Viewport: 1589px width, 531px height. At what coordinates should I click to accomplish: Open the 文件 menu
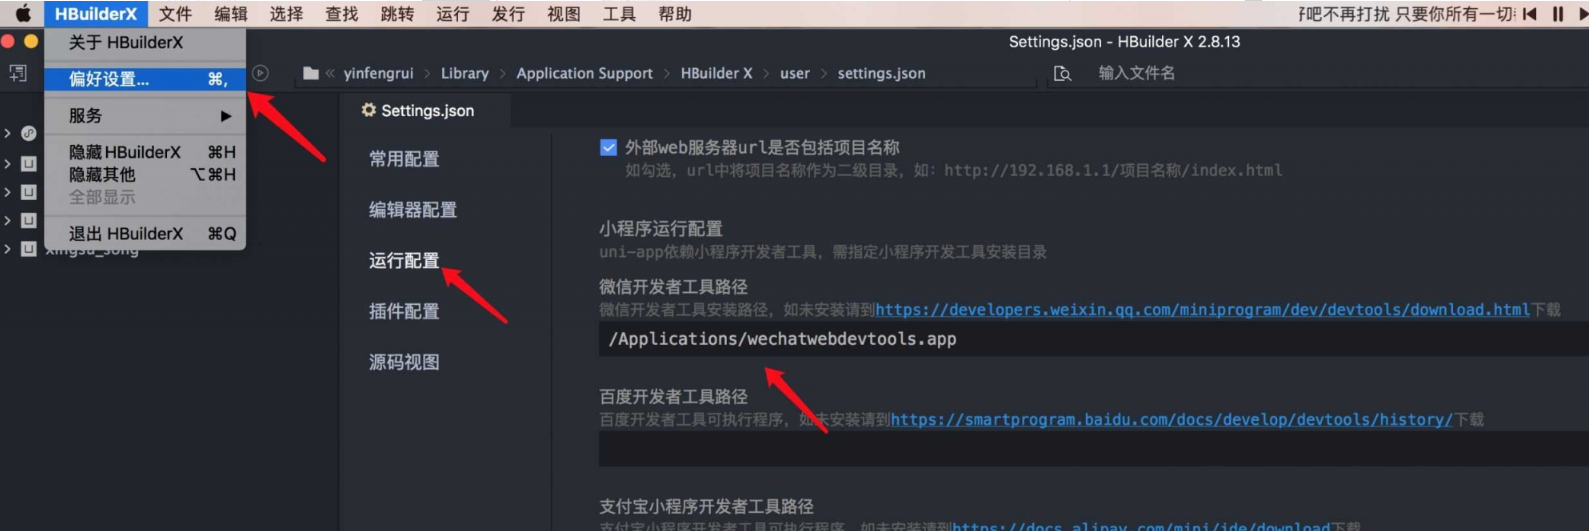[x=175, y=14]
